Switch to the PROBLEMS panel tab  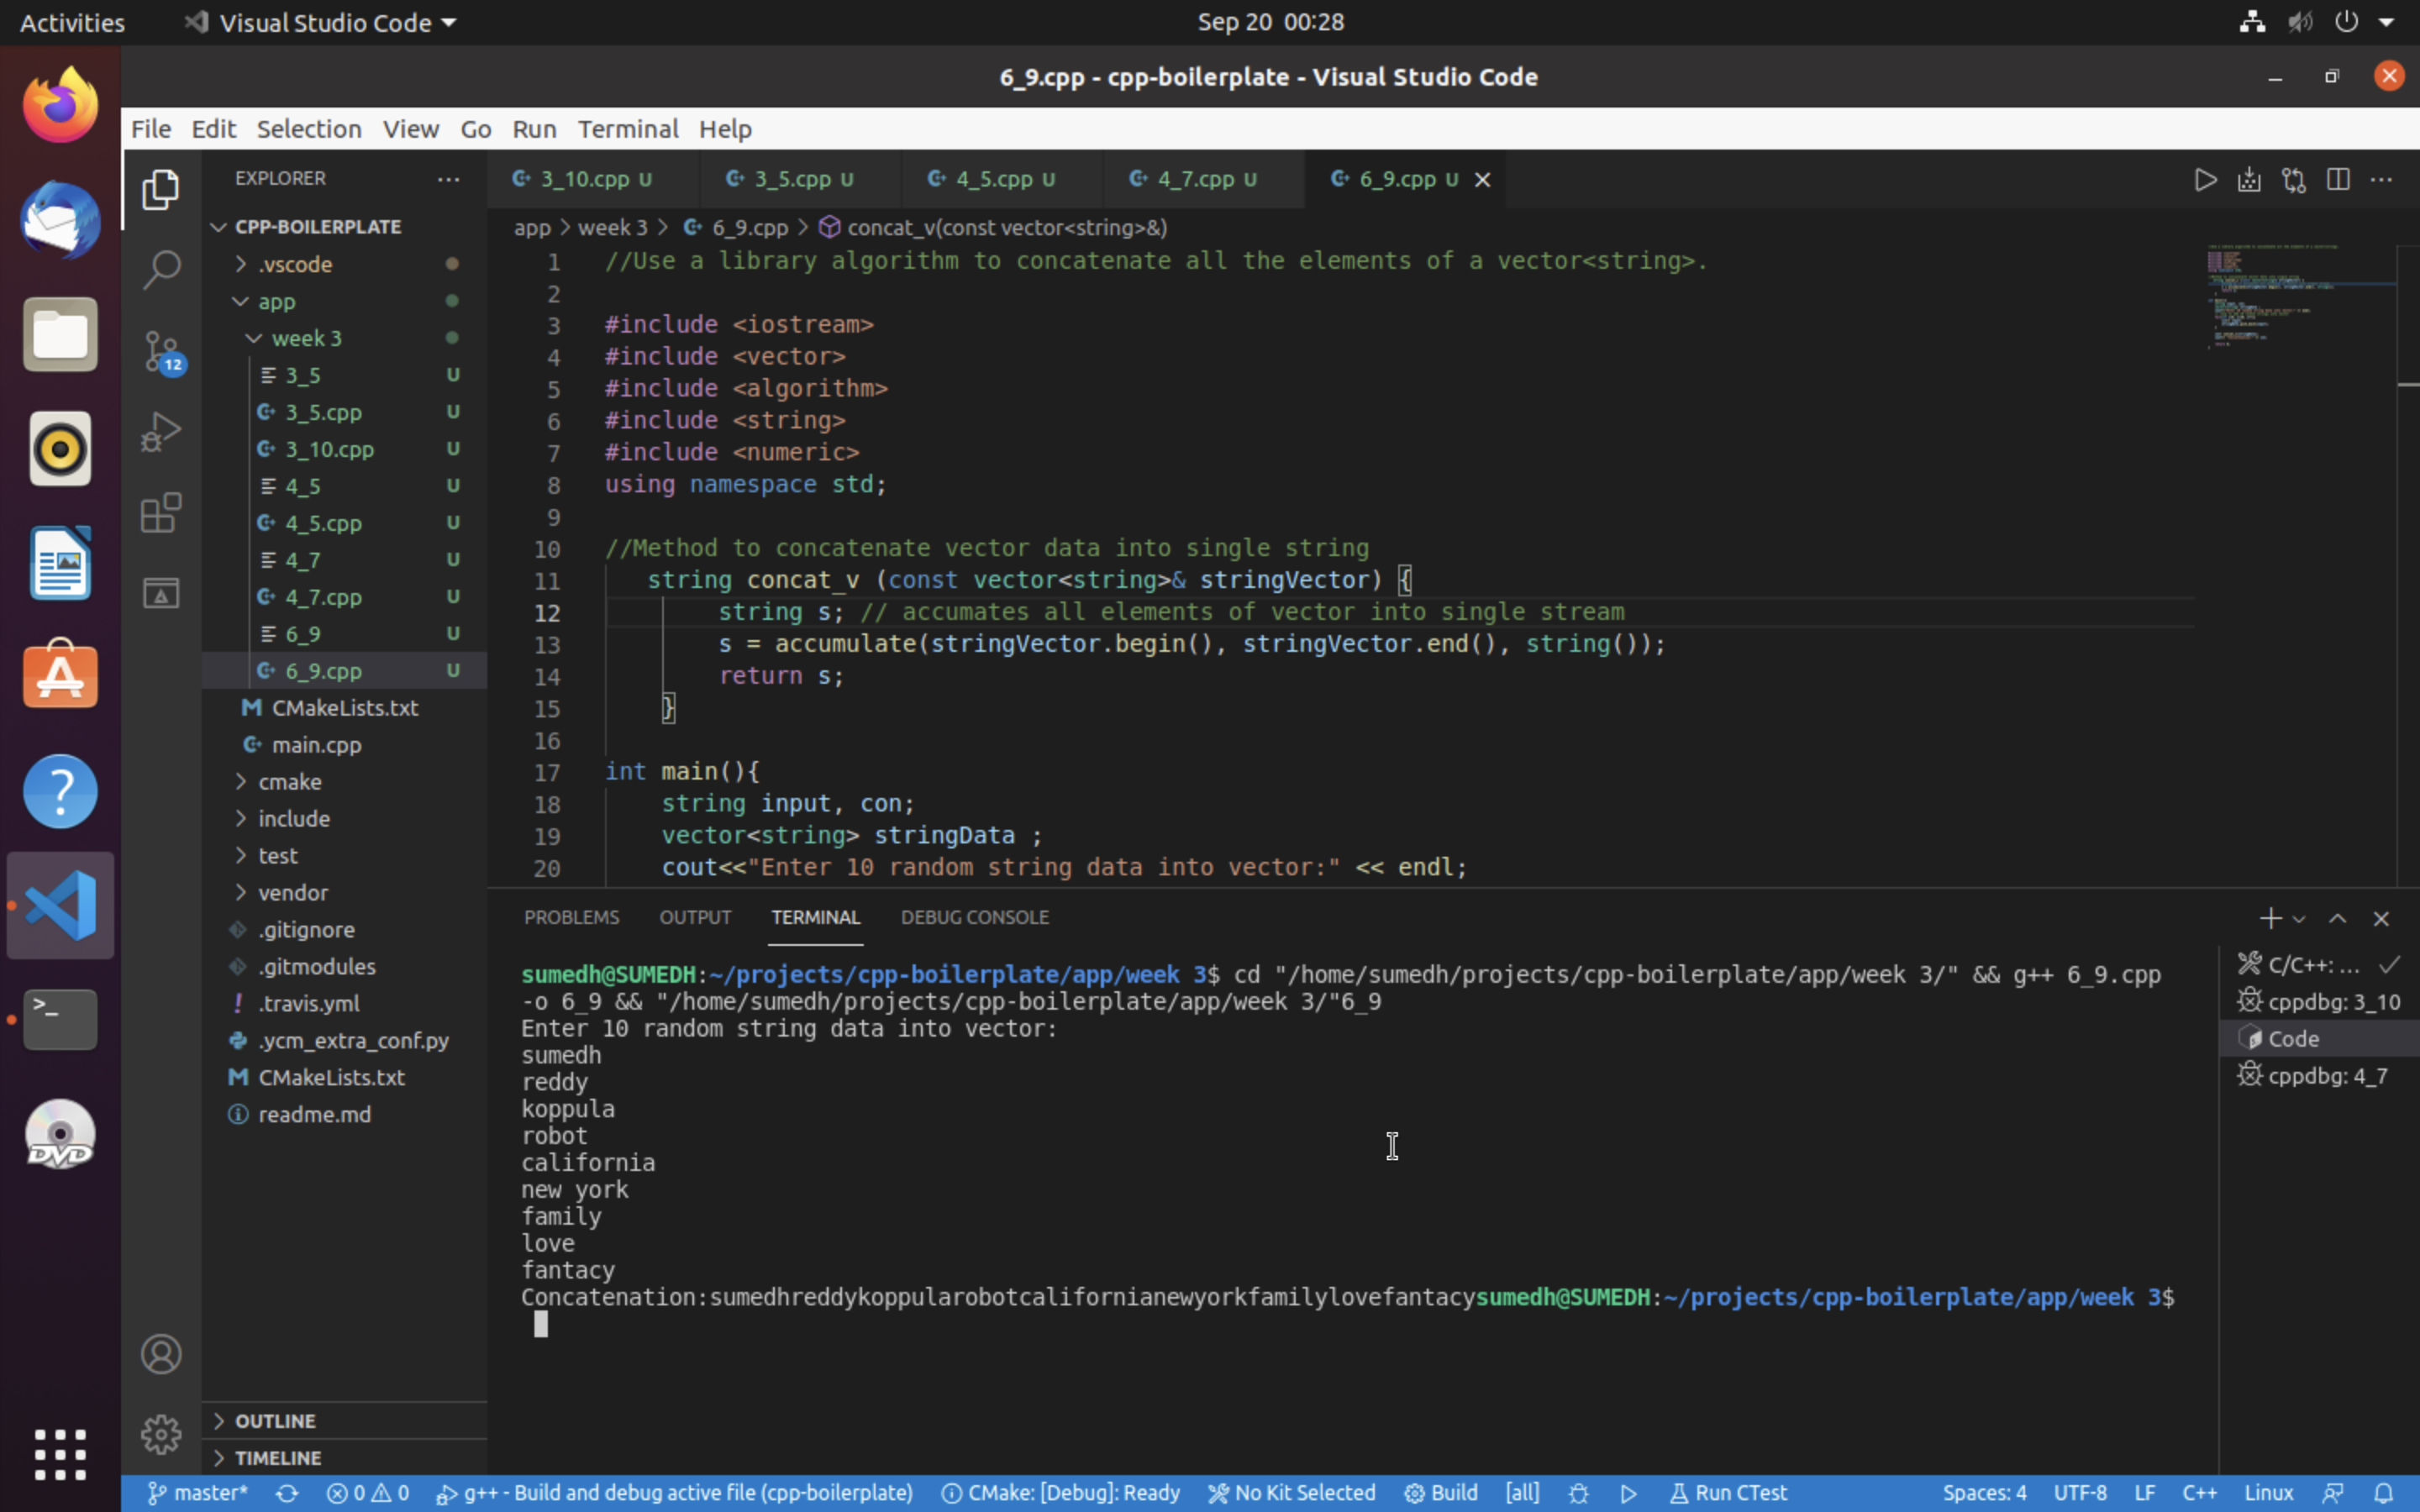pos(572,917)
